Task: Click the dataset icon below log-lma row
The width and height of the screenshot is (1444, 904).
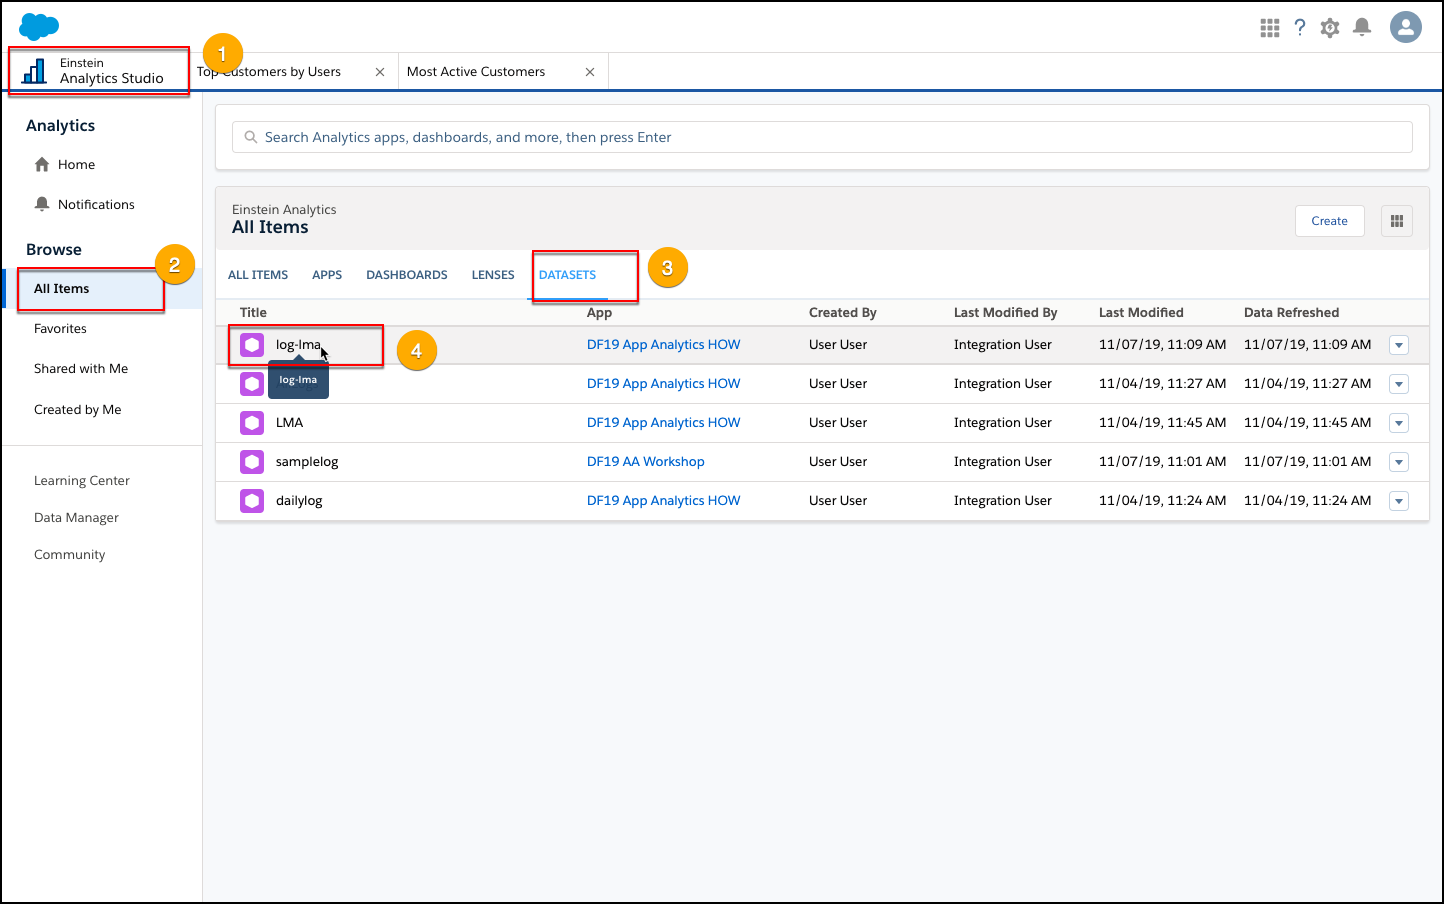Action: (252, 384)
